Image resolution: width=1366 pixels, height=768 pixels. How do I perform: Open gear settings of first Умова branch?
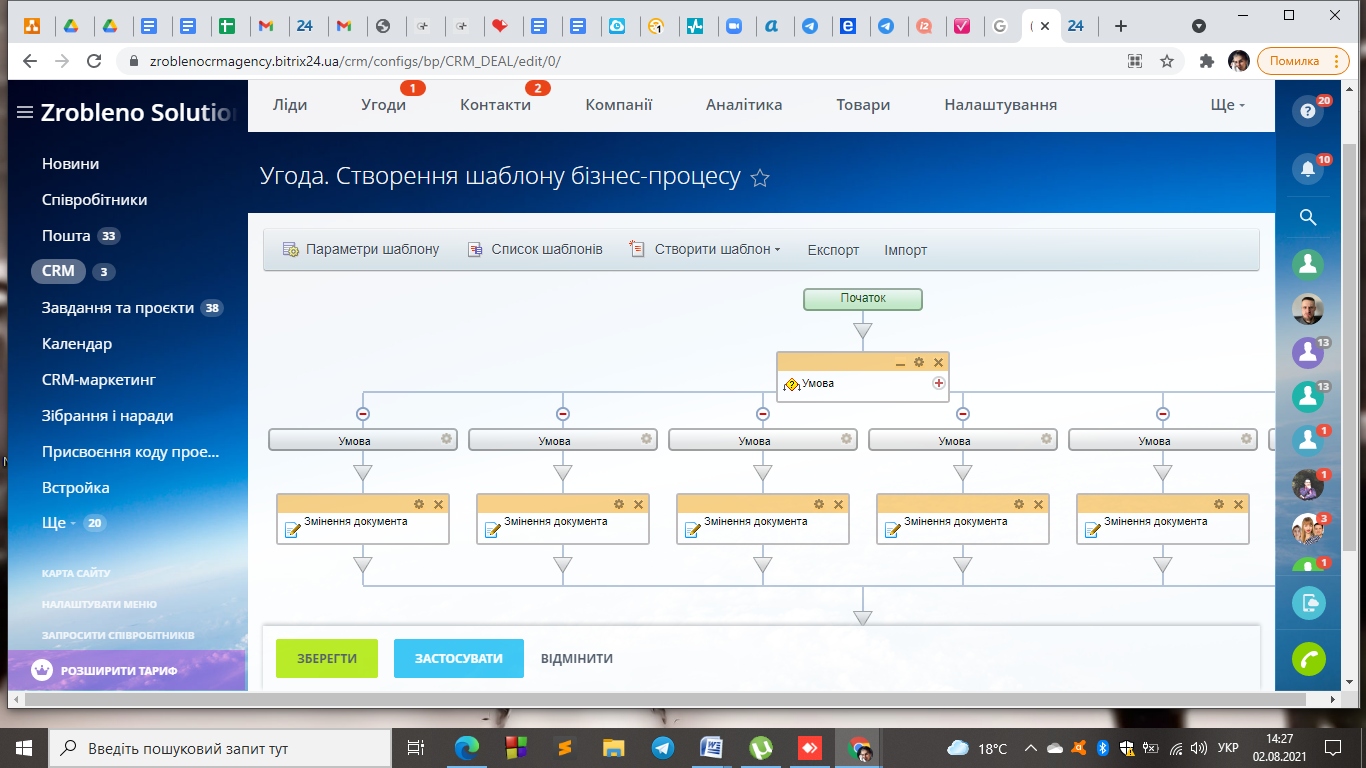coord(446,439)
